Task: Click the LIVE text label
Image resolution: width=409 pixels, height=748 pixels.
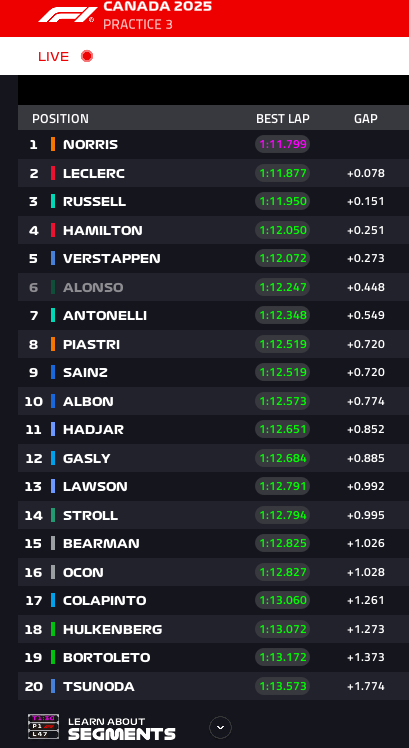Action: point(53,56)
